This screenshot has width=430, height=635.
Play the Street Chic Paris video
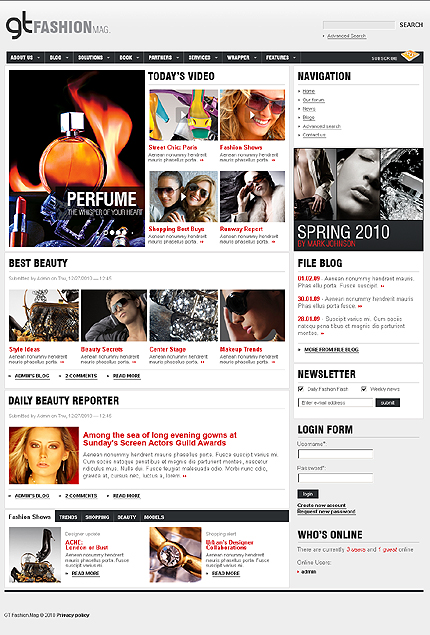tap(183, 115)
